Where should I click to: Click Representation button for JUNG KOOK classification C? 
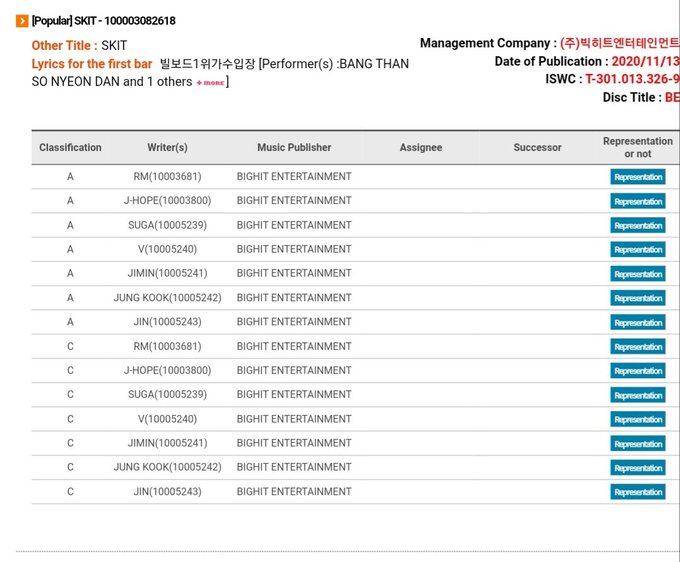pyautogui.click(x=638, y=468)
